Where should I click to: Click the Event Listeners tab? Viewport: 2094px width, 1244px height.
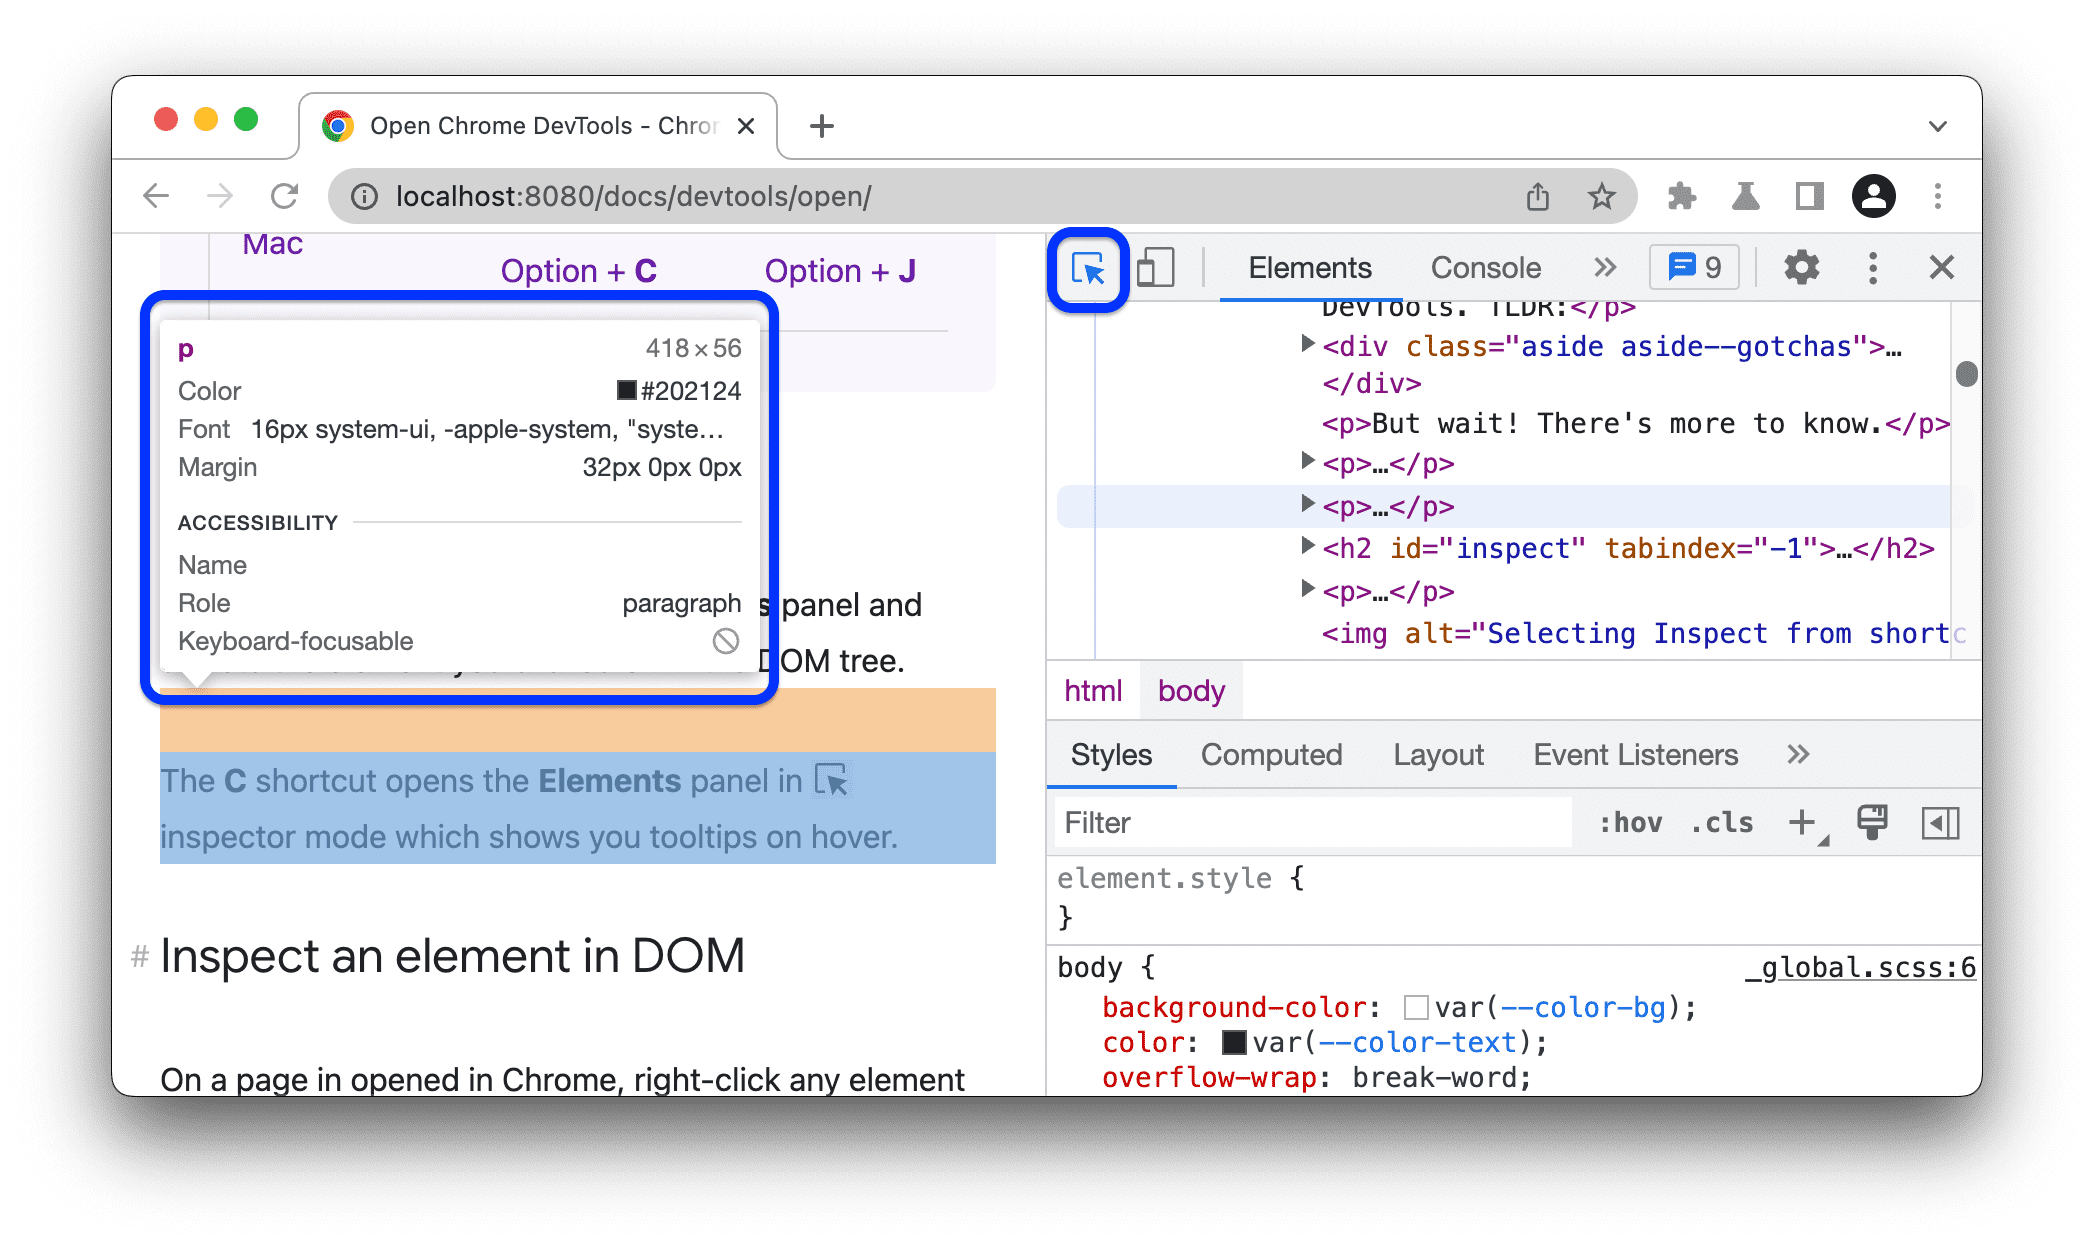[x=1635, y=755]
